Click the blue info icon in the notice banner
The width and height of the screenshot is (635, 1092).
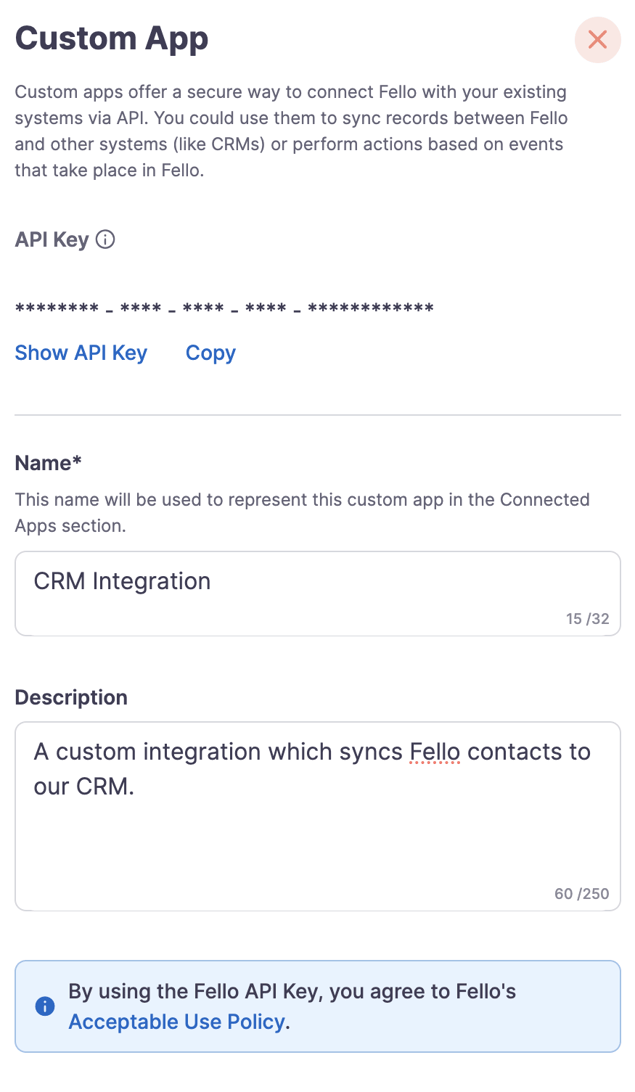44,1007
